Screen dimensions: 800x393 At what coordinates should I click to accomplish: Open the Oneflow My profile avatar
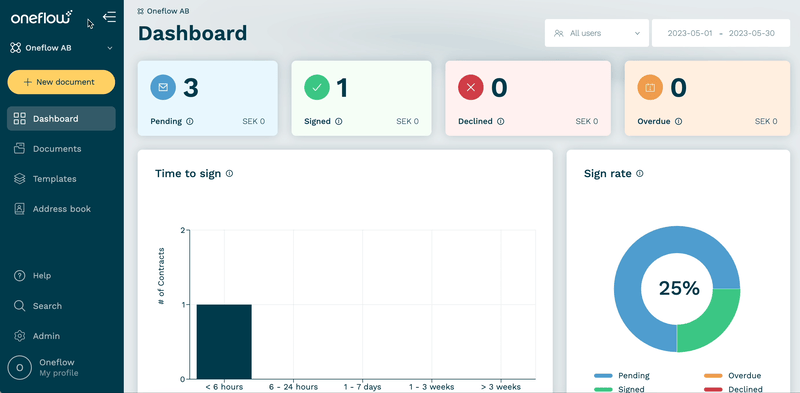pyautogui.click(x=20, y=367)
